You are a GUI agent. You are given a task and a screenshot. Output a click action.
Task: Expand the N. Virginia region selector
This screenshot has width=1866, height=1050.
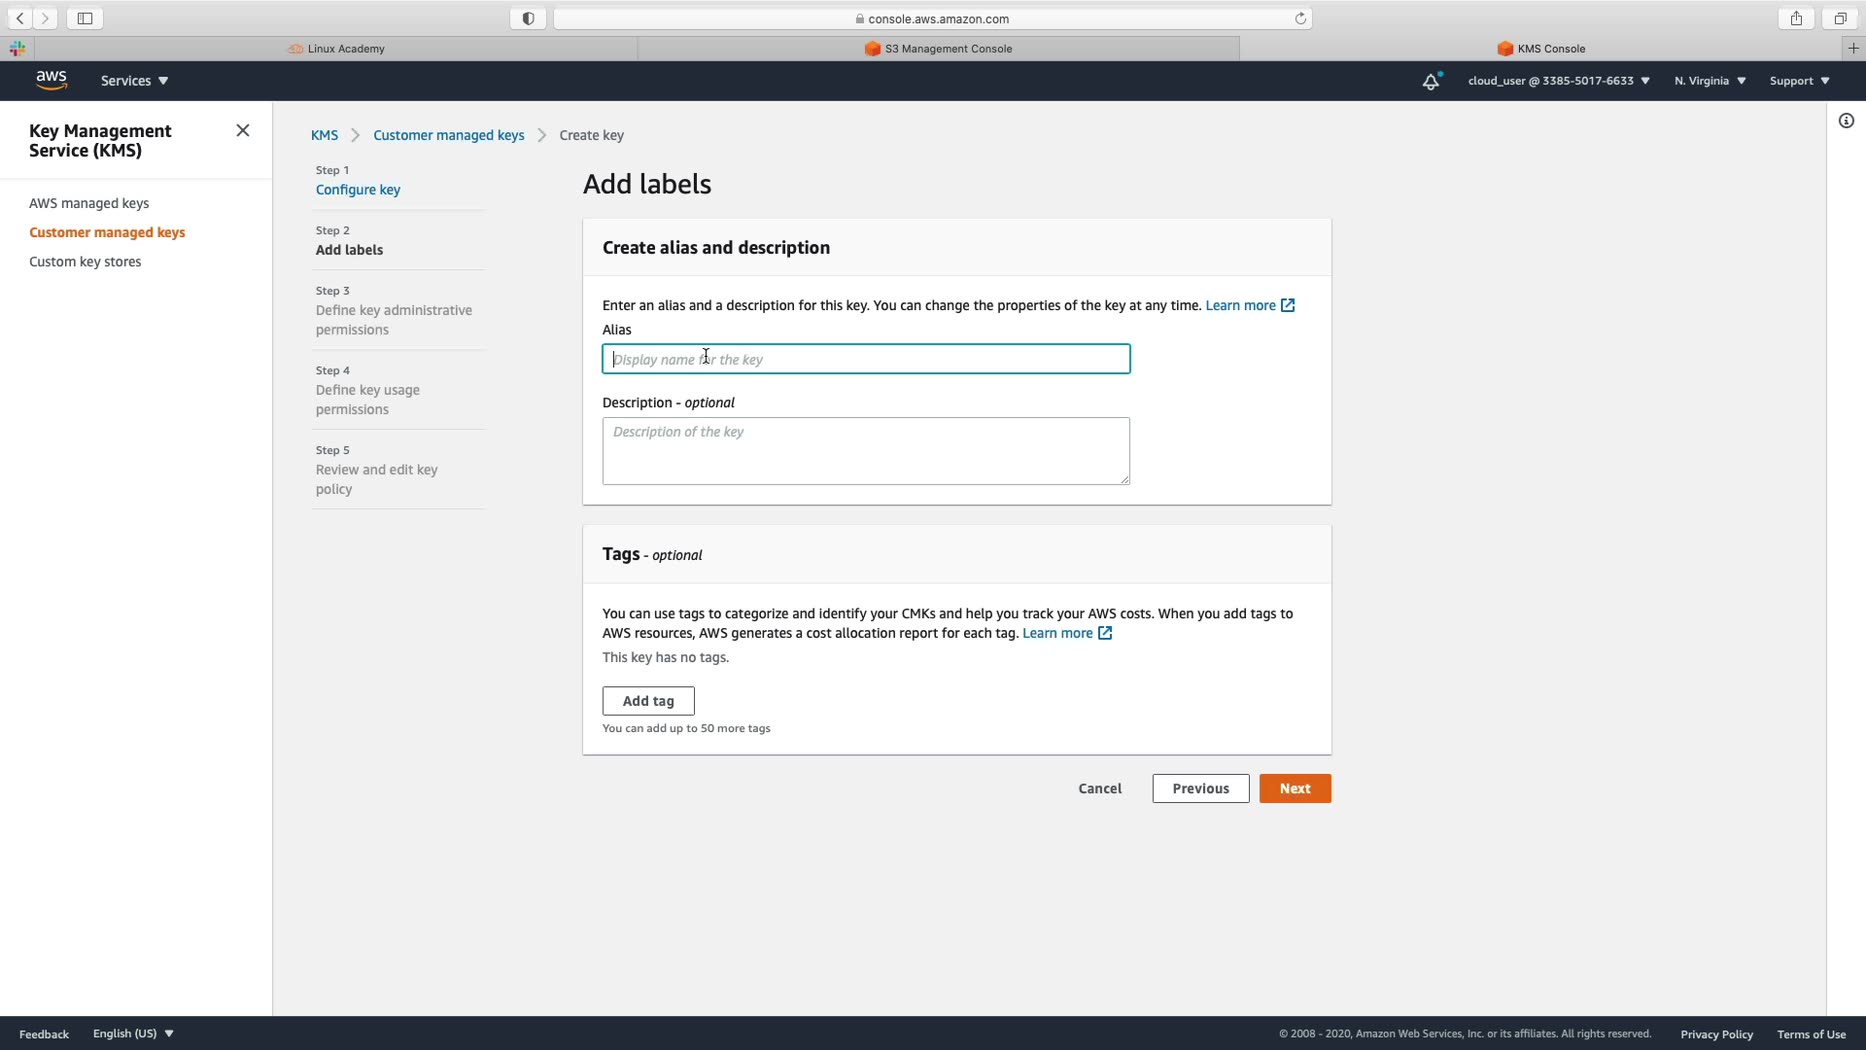coord(1710,81)
